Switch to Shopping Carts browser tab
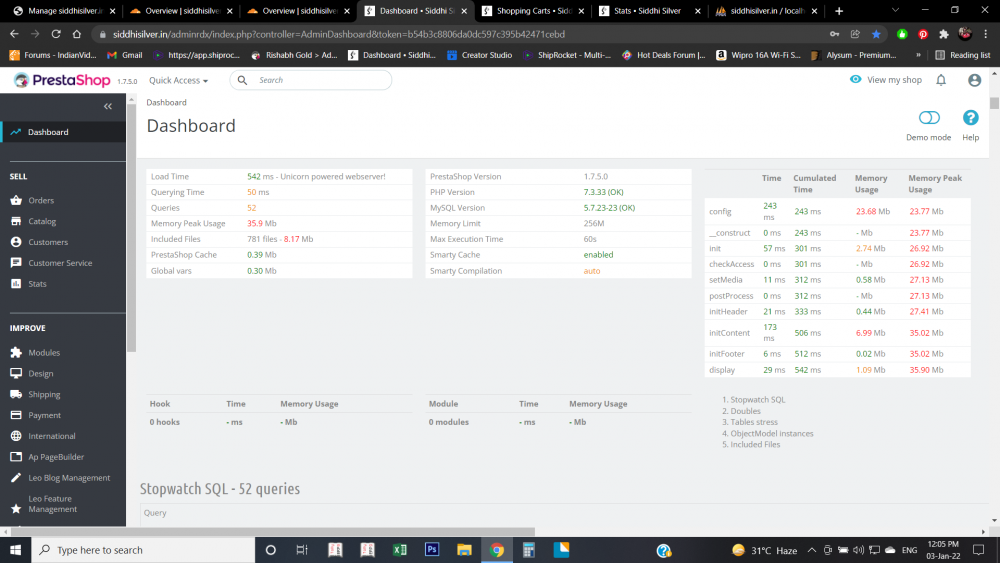Image resolution: width=1000 pixels, height=563 pixels. coord(532,11)
